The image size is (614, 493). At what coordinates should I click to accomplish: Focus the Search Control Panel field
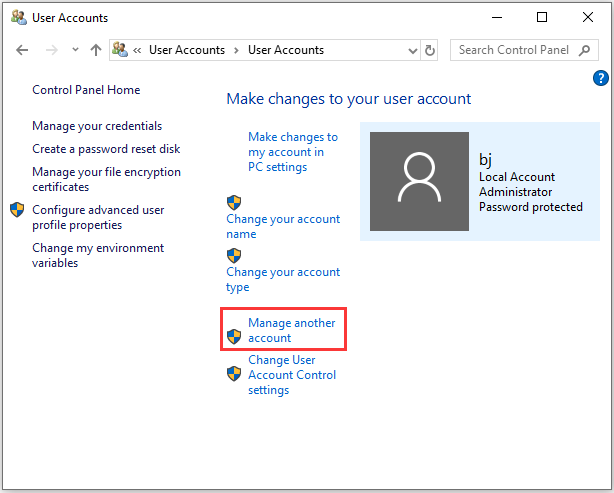tap(514, 50)
